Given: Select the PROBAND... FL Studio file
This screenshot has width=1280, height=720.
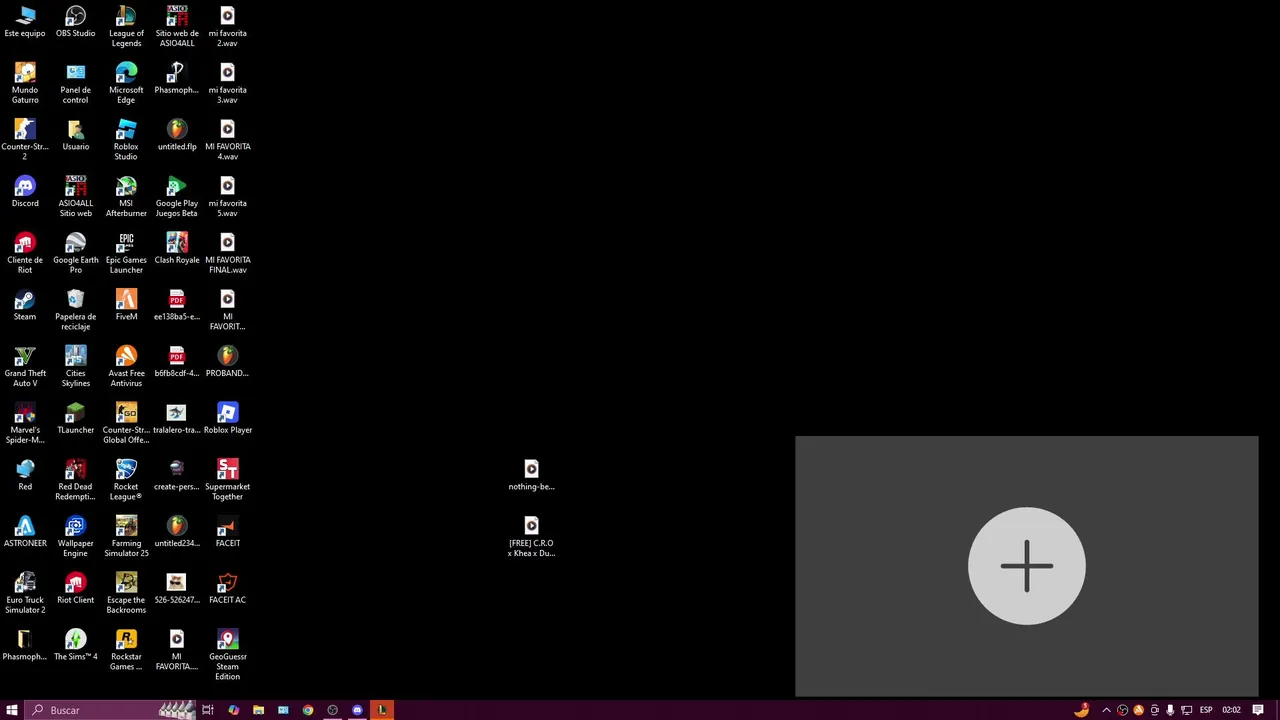Looking at the screenshot, I should pos(227,362).
